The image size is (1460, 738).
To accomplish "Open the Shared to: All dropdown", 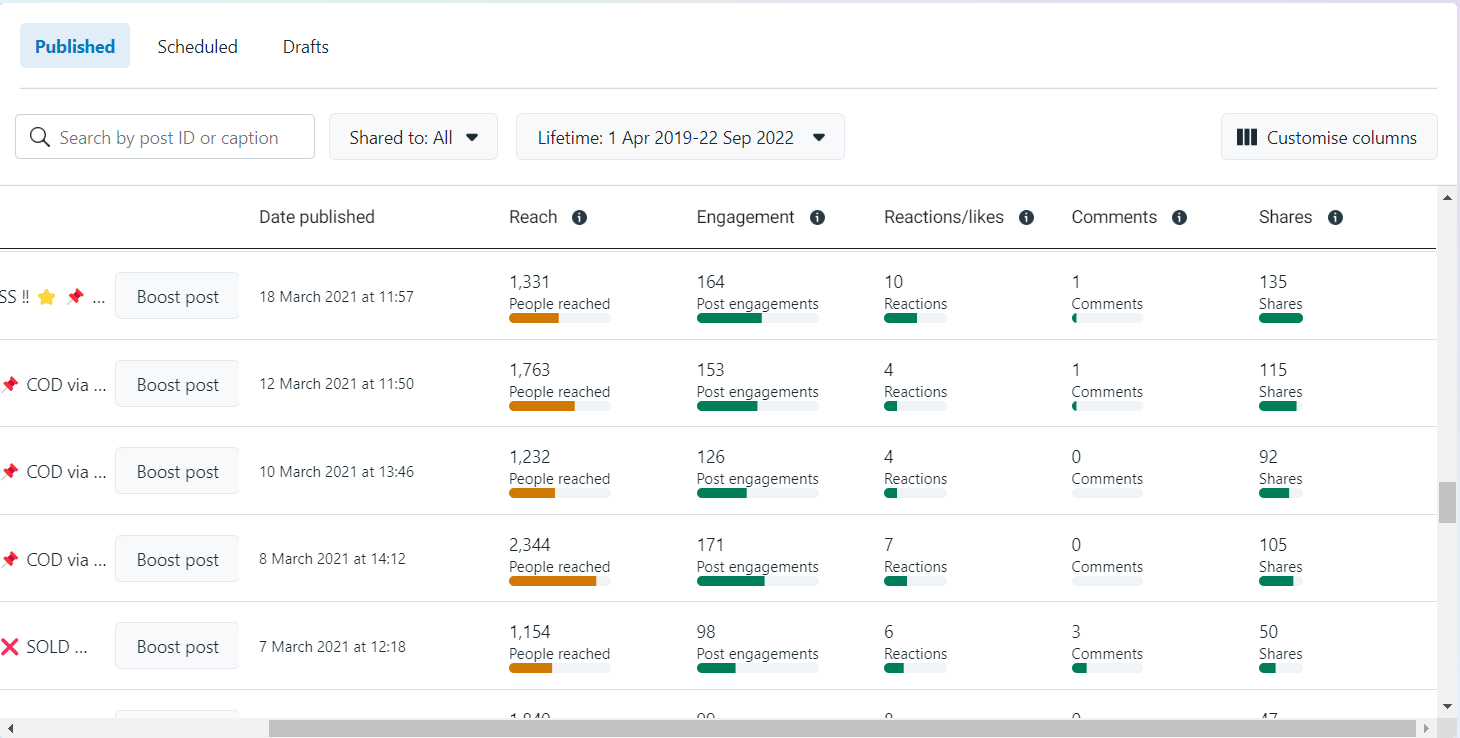I will click(x=413, y=137).
